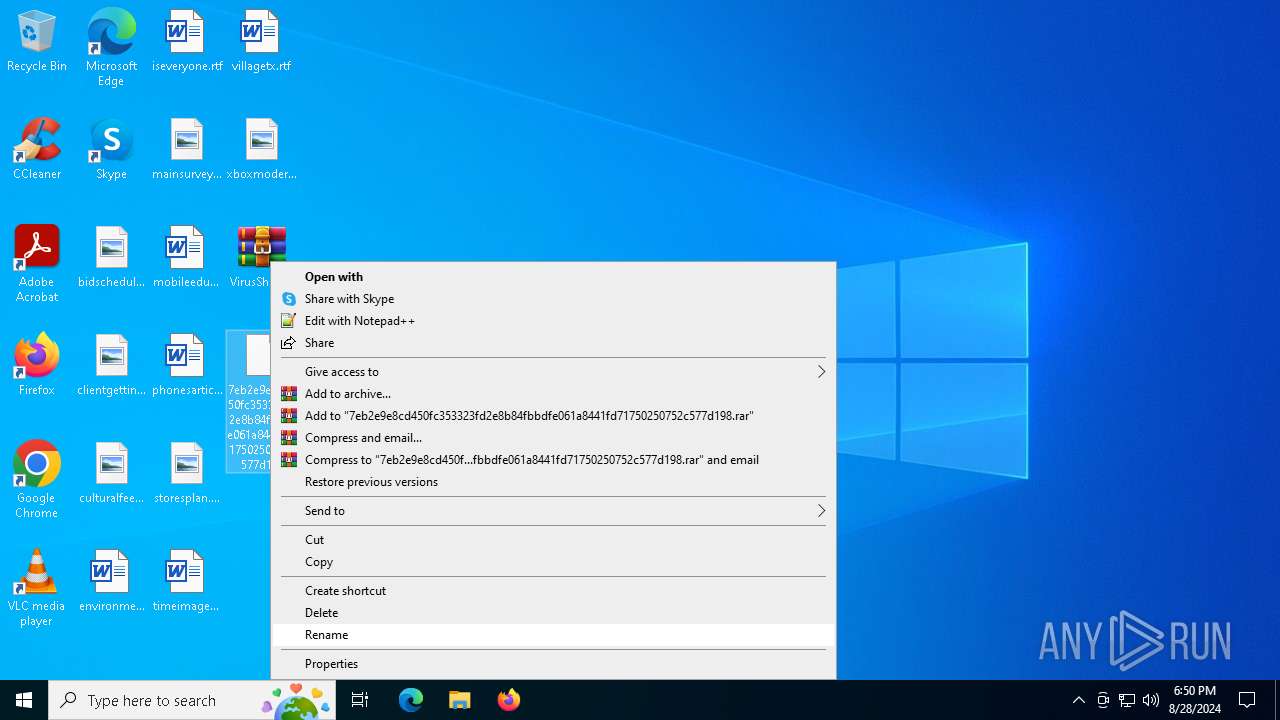Choose Delete from the context menu
Screen dimensions: 1280x720
[553, 613]
